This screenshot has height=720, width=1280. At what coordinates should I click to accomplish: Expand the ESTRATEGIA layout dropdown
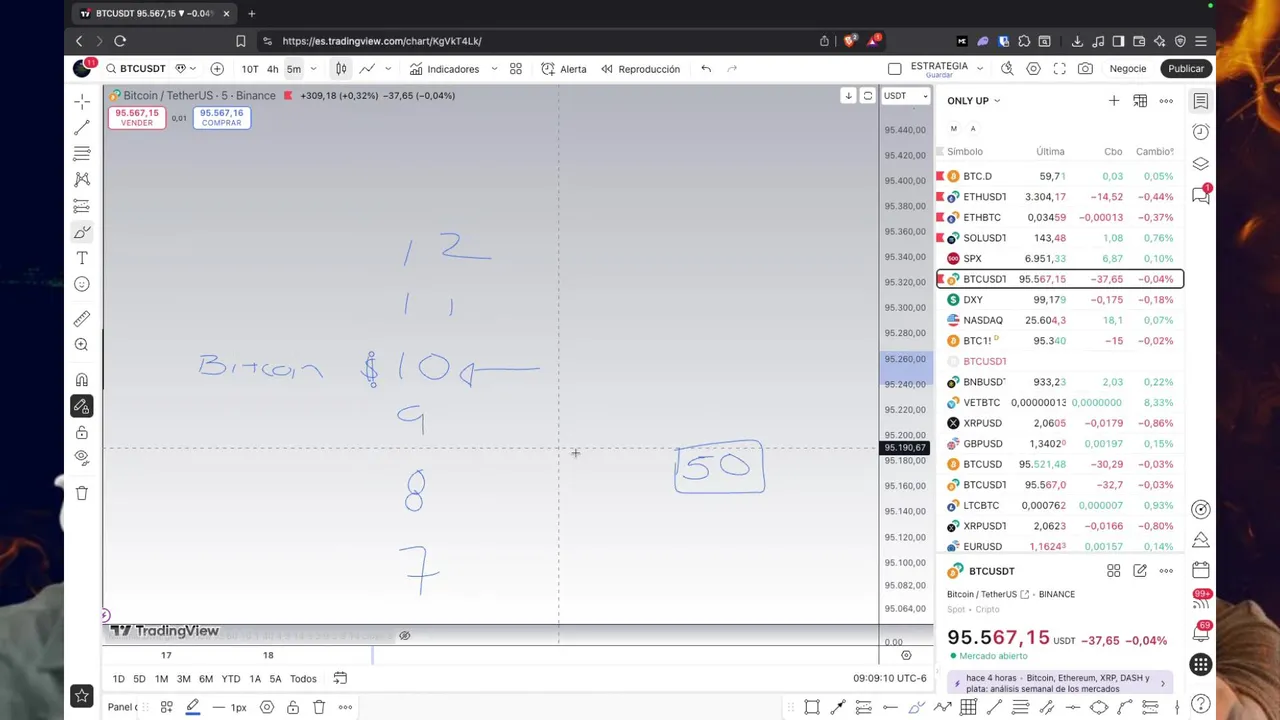pyautogui.click(x=980, y=69)
